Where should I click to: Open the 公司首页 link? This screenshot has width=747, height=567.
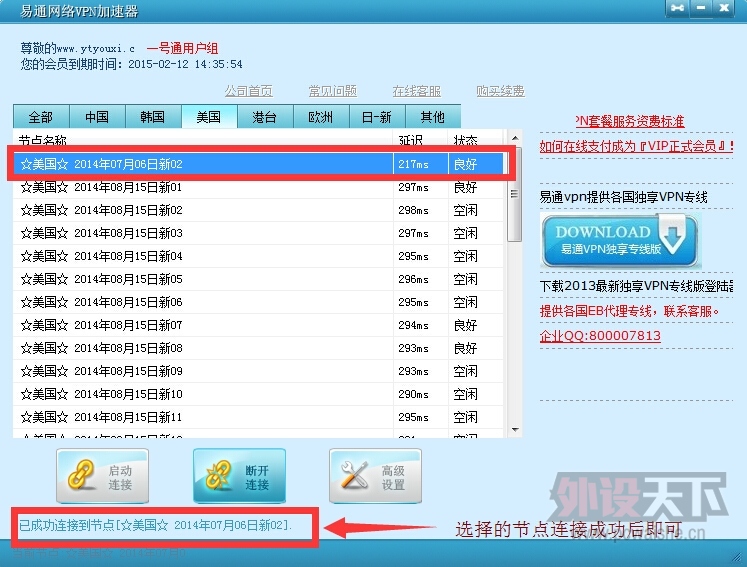click(x=249, y=91)
